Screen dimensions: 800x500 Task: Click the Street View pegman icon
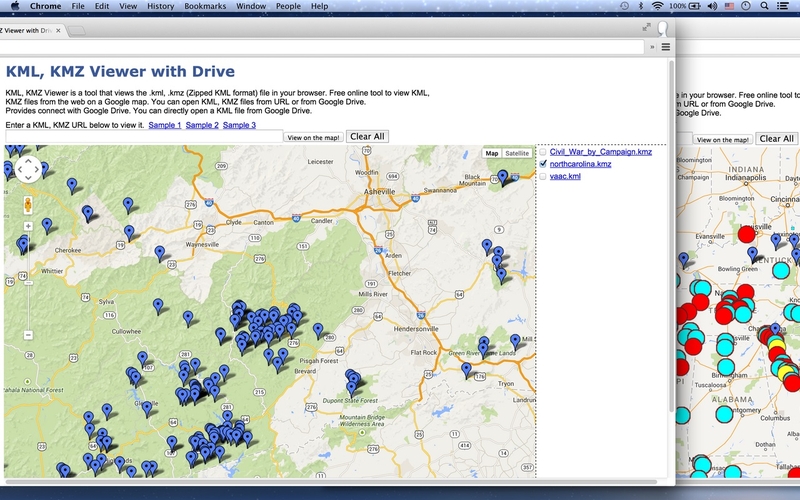pos(28,204)
